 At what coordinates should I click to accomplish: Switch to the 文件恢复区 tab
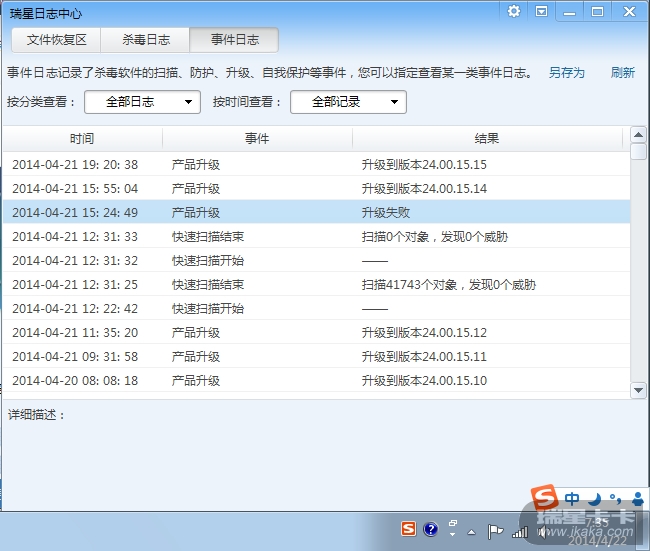56,40
